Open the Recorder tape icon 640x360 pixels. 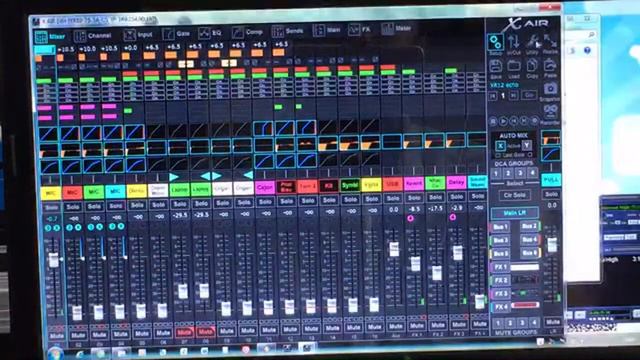pyautogui.click(x=550, y=112)
